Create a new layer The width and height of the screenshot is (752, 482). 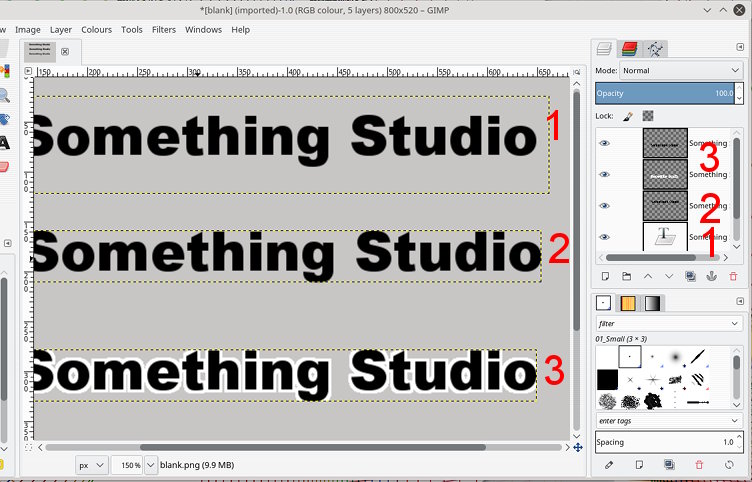point(605,276)
